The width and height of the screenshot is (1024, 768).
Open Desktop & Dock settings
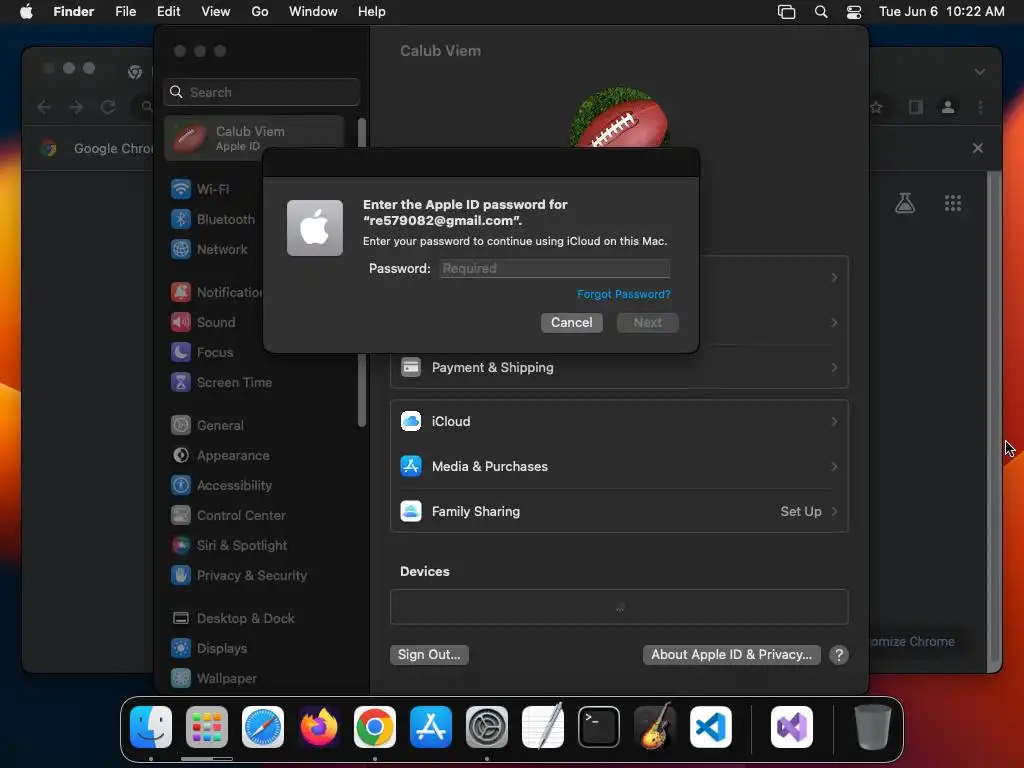[x=232, y=618]
